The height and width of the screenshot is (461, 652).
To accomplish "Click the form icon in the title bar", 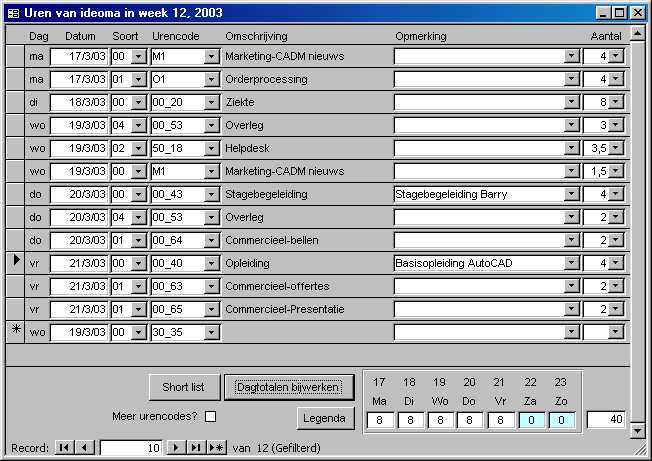I will pyautogui.click(x=13, y=13).
